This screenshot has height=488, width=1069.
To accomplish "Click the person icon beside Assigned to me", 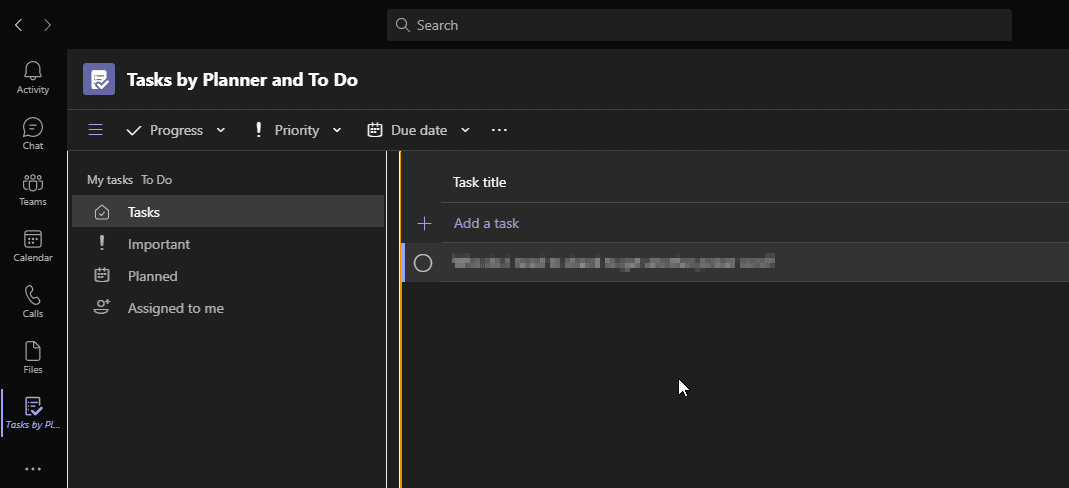I will coord(102,307).
